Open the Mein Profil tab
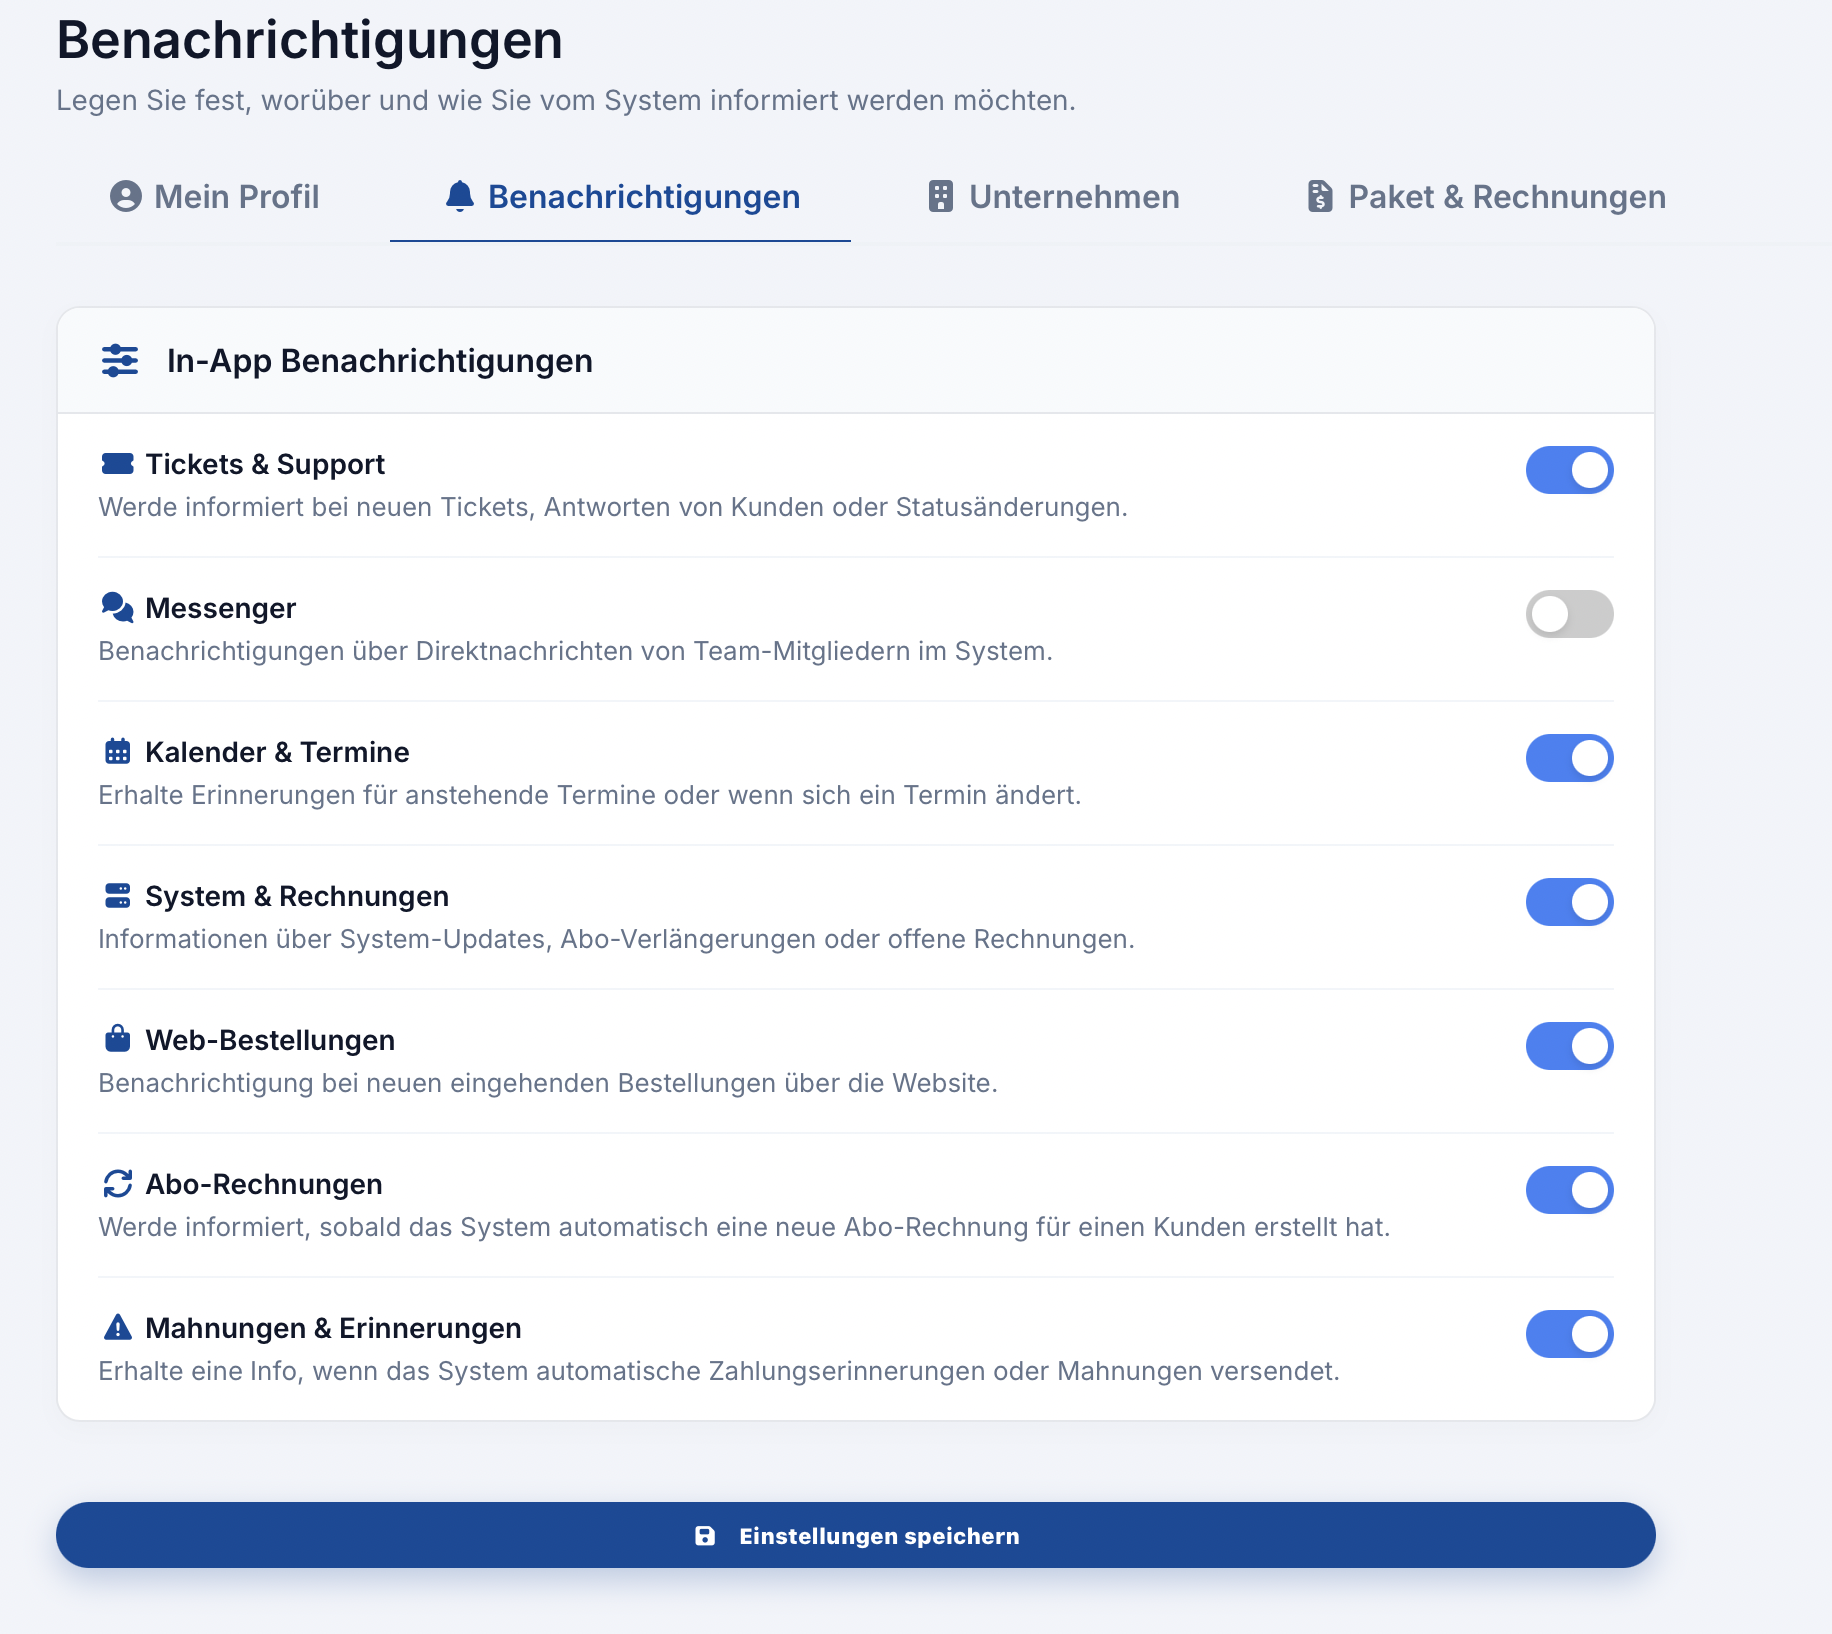This screenshot has height=1634, width=1832. (214, 197)
